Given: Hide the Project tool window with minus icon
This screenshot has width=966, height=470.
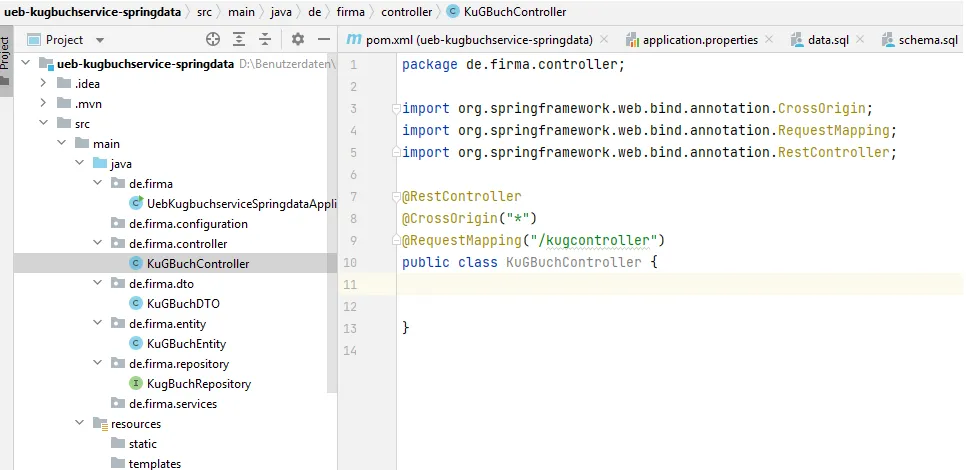Looking at the screenshot, I should [324, 39].
